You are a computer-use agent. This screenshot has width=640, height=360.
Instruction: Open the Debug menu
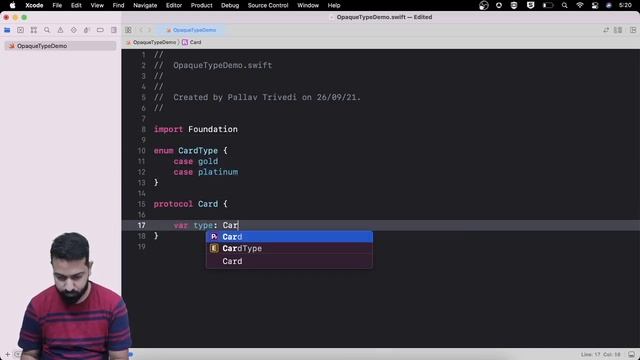coord(230,5)
